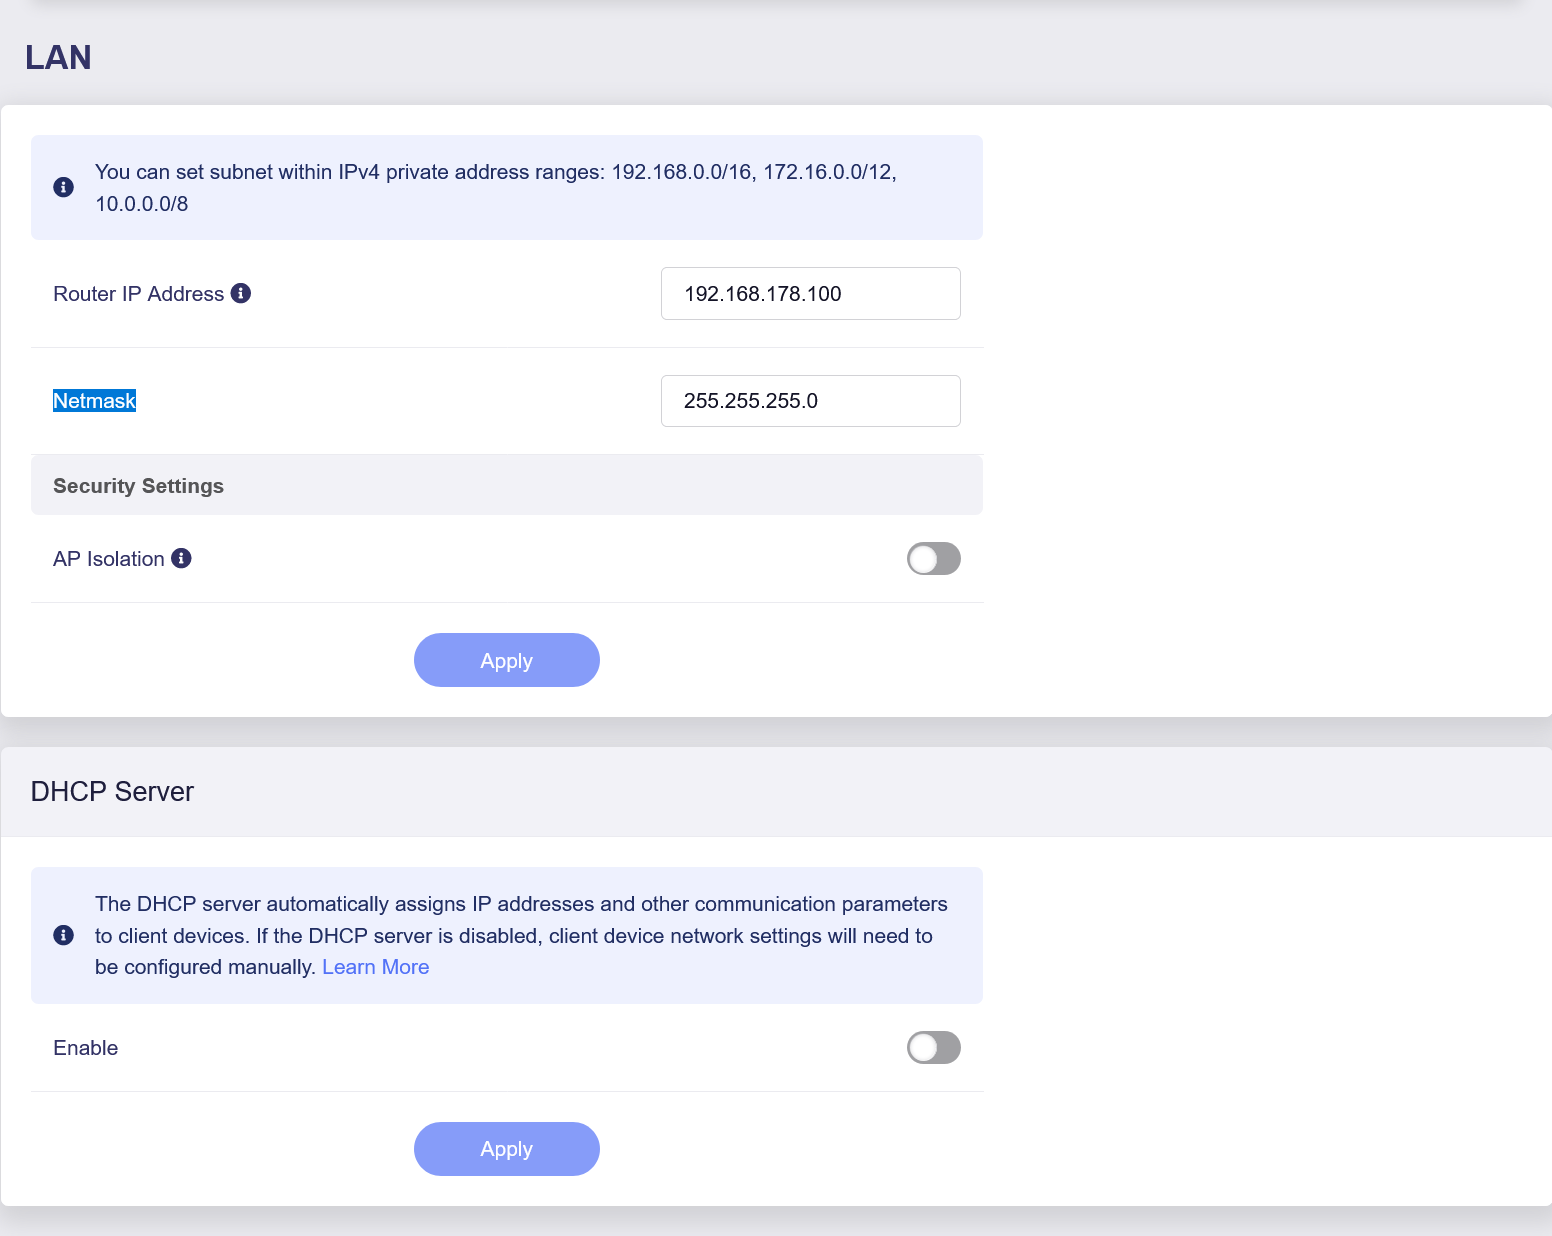Click the AP Isolation info icon
Image resolution: width=1552 pixels, height=1236 pixels.
(181, 558)
